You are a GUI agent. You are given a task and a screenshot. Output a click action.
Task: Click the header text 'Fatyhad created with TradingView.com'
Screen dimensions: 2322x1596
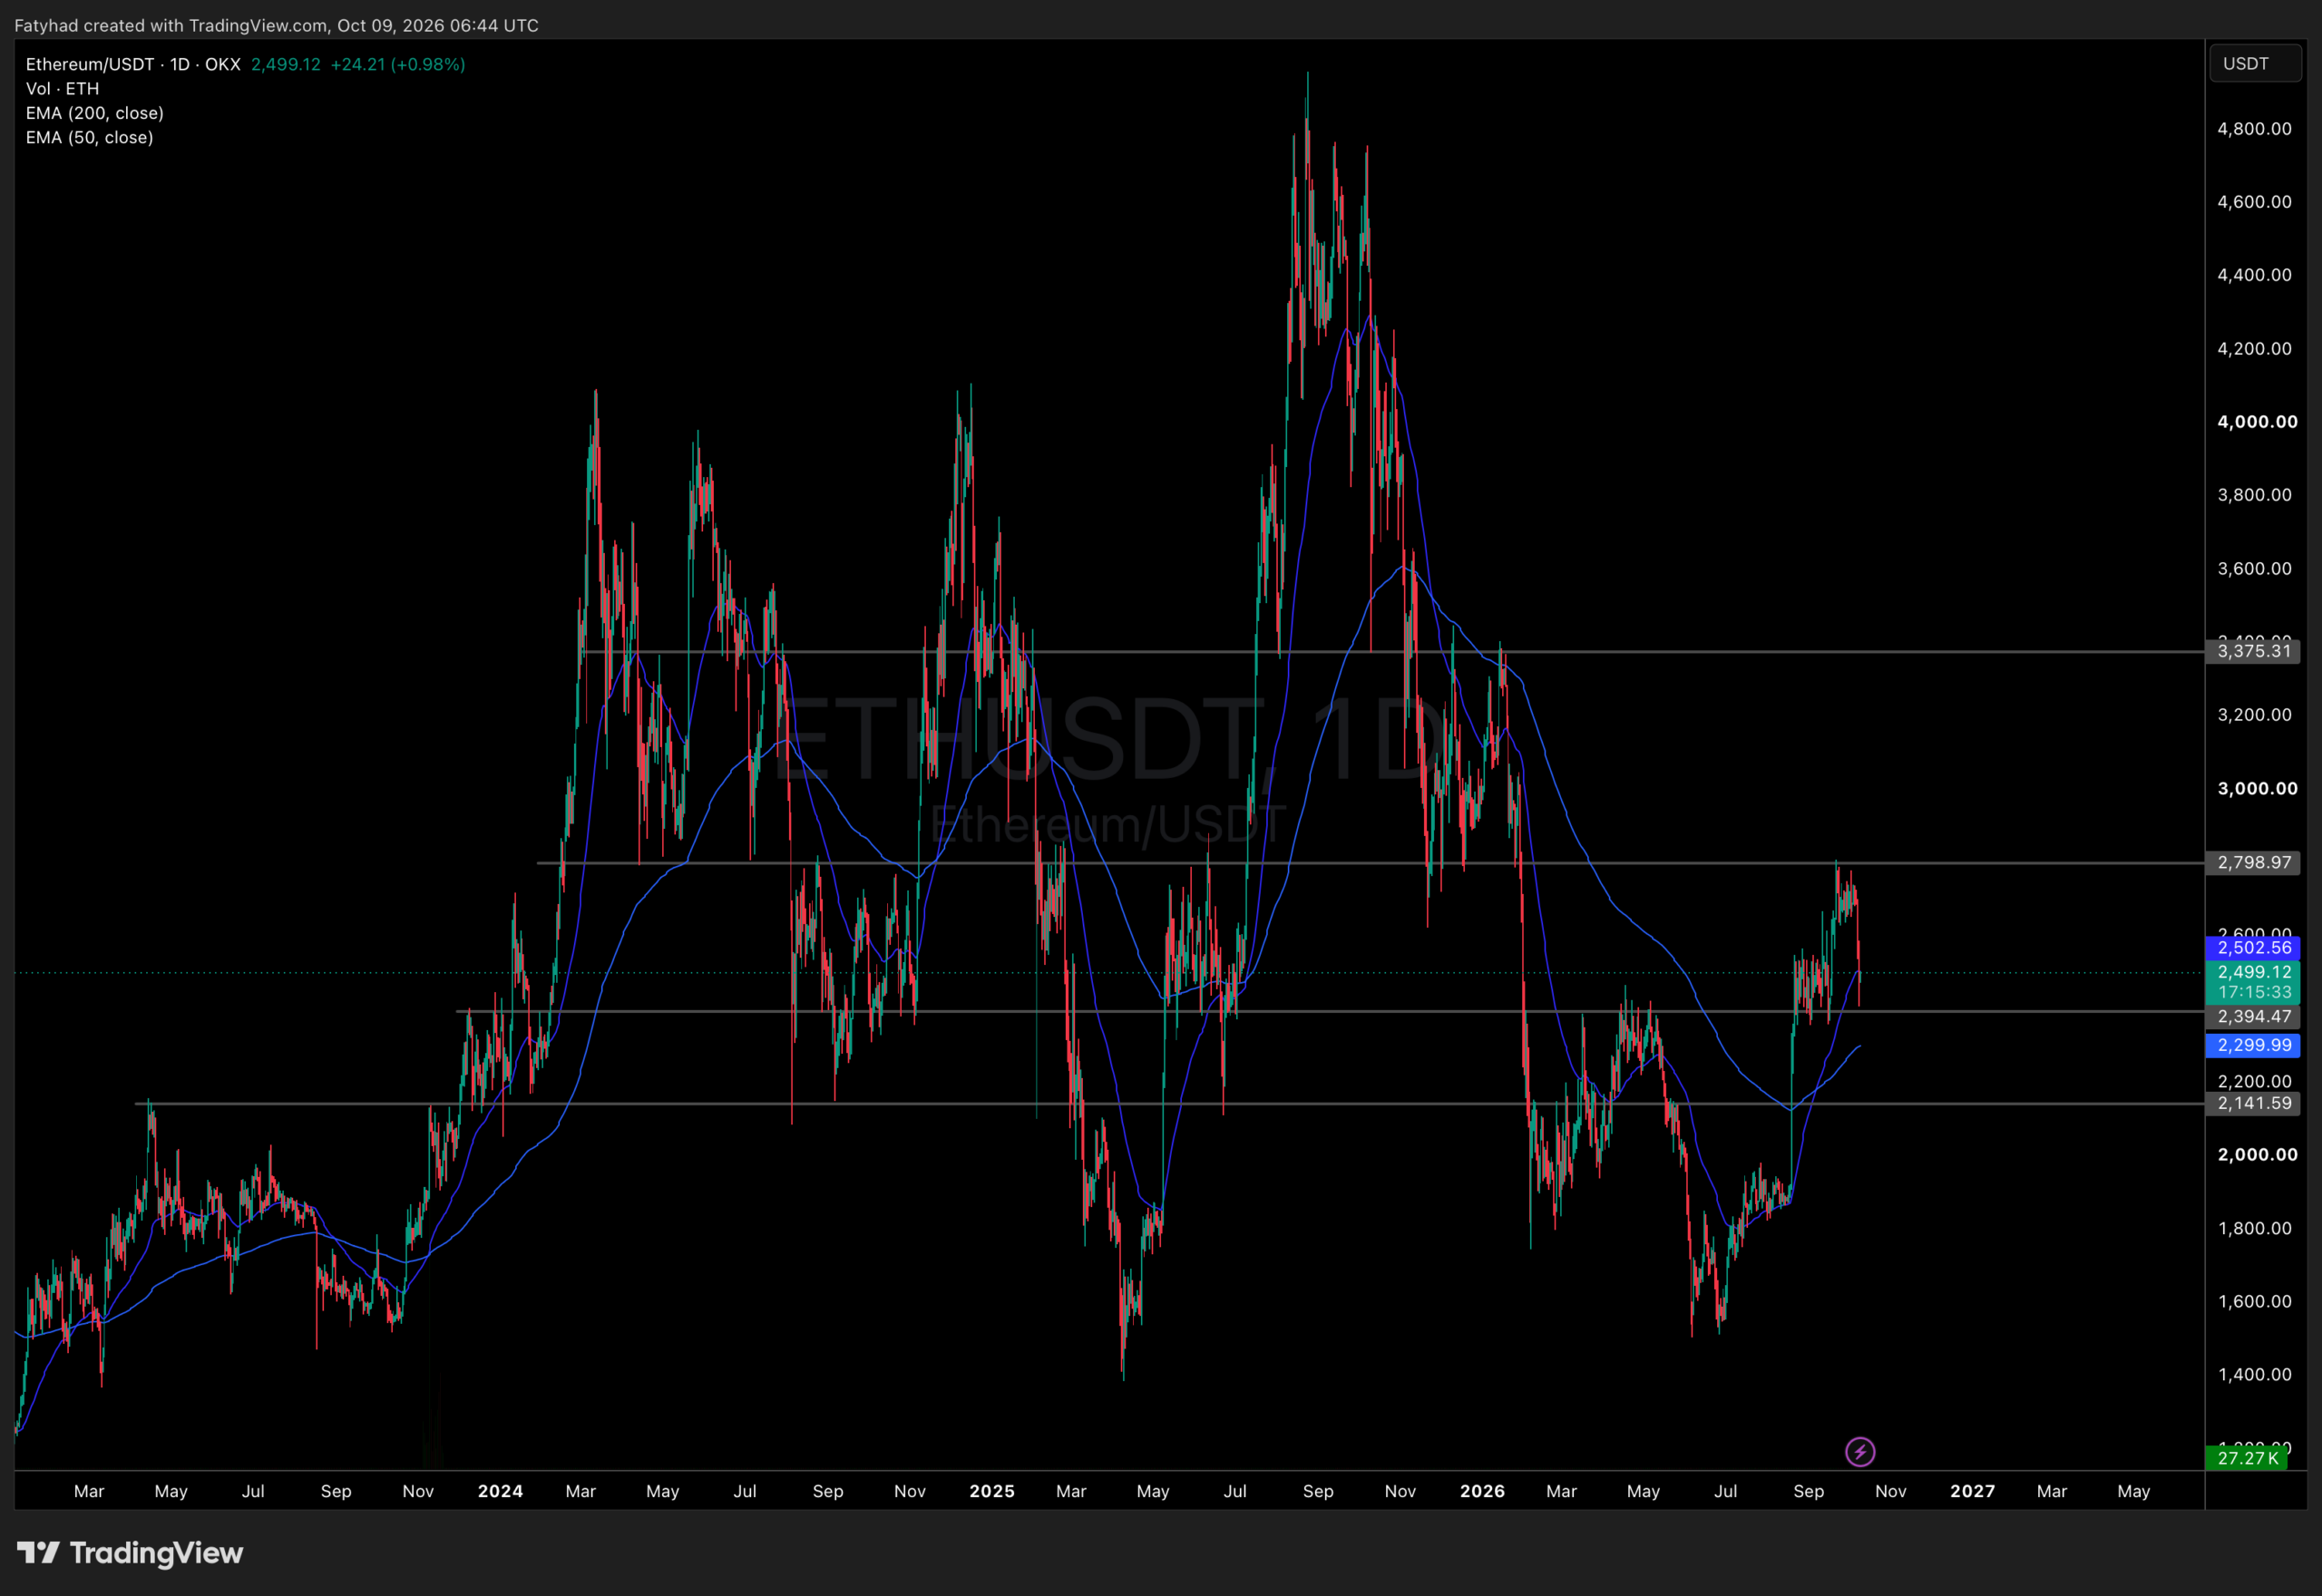point(171,25)
